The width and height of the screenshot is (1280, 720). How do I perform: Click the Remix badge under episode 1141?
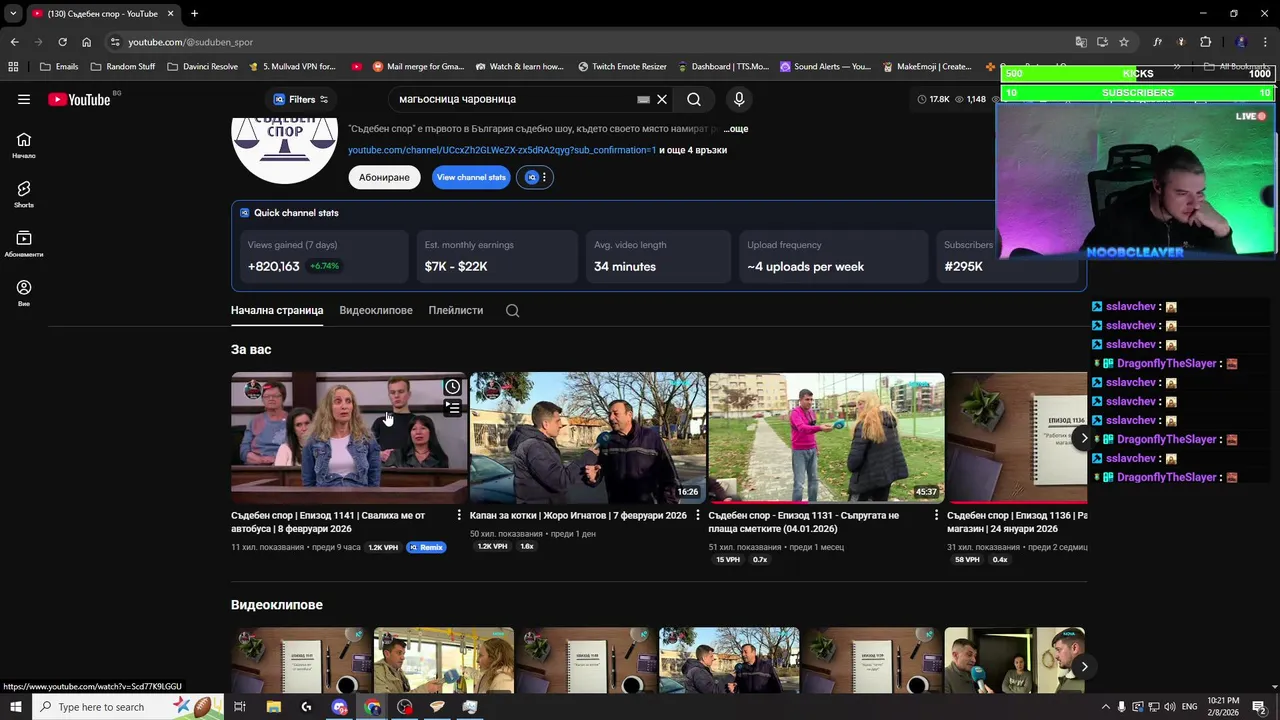pyautogui.click(x=427, y=547)
